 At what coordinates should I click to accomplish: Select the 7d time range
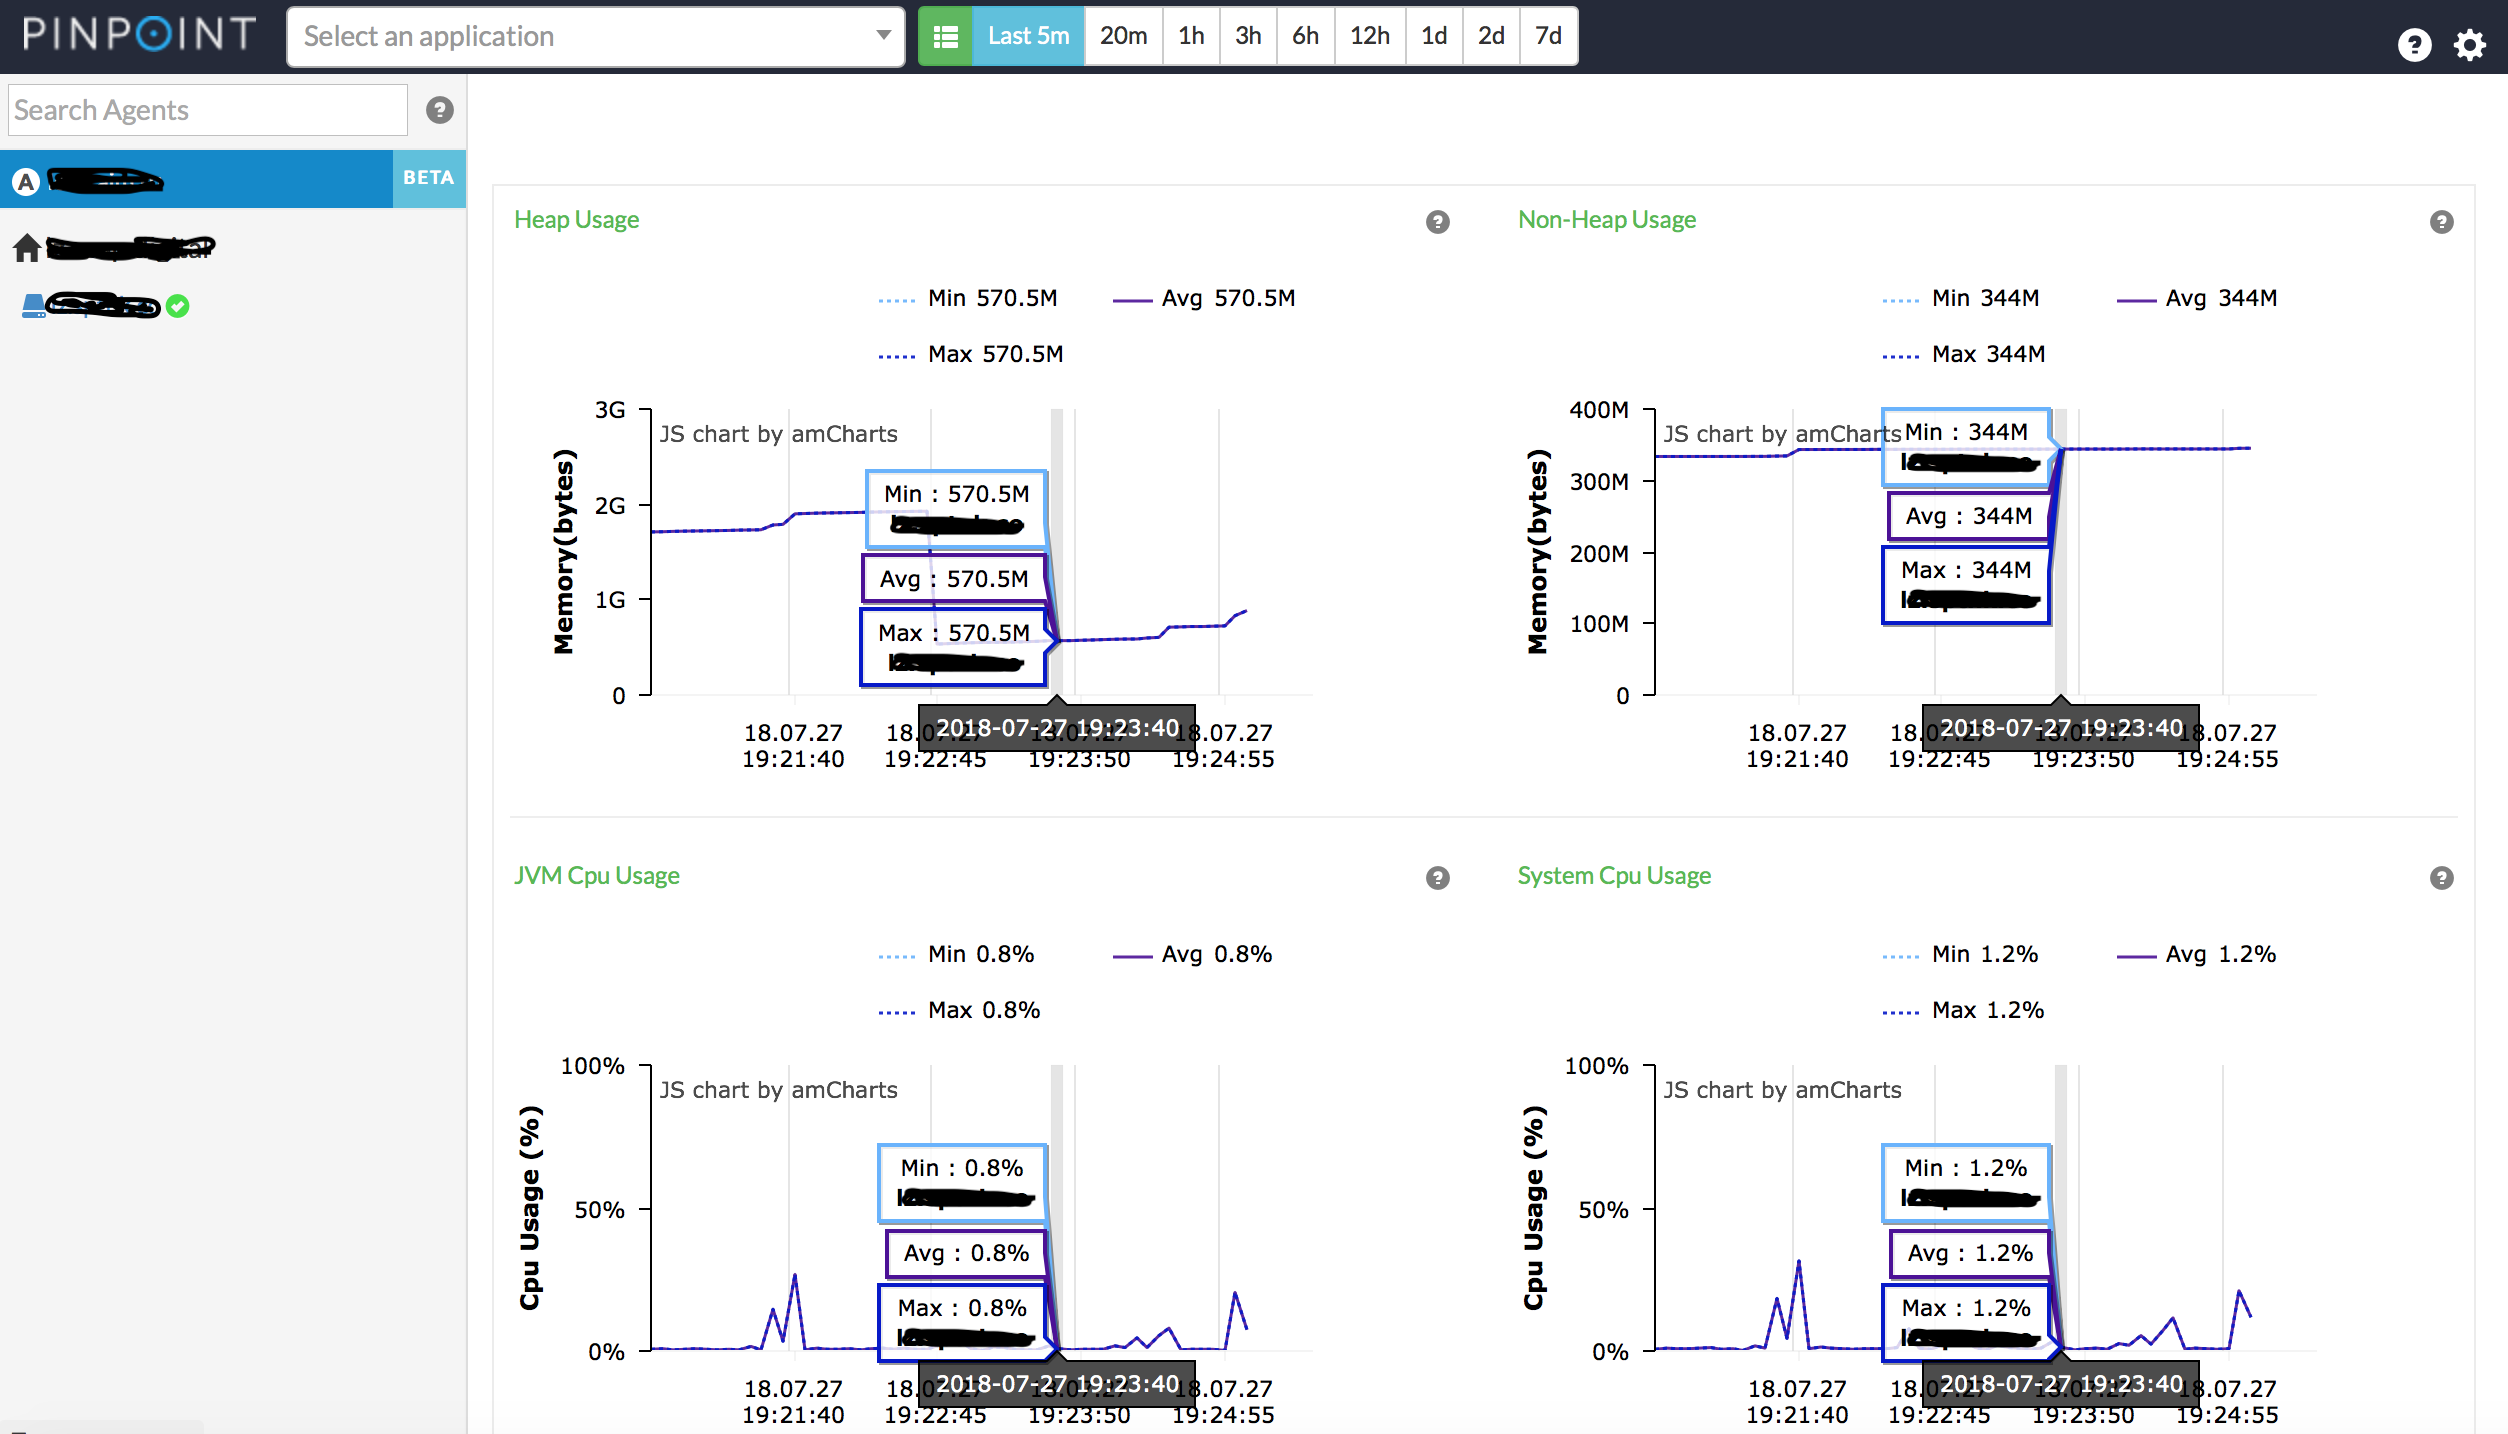click(1548, 36)
